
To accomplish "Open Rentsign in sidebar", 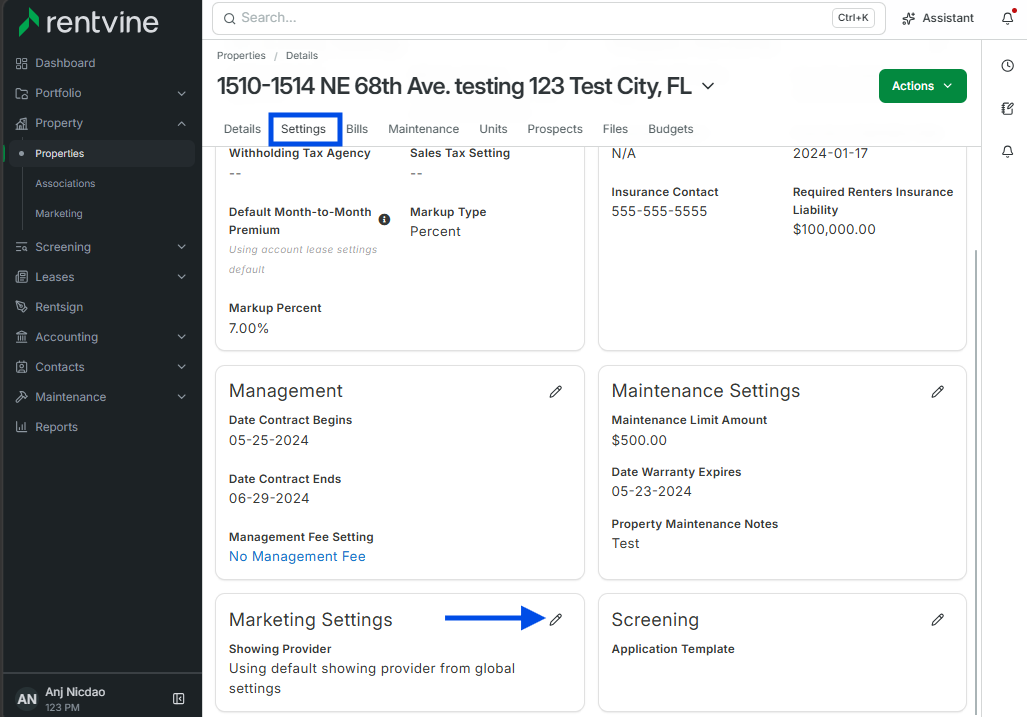I will click(59, 307).
